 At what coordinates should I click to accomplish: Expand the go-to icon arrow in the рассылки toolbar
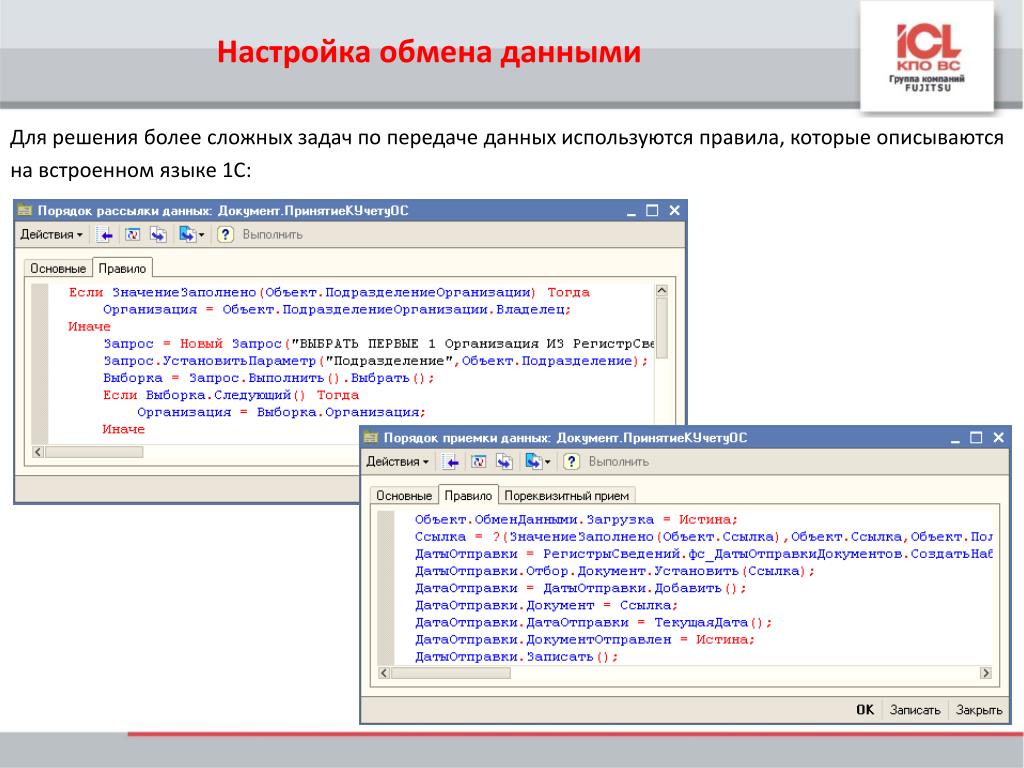tap(201, 236)
